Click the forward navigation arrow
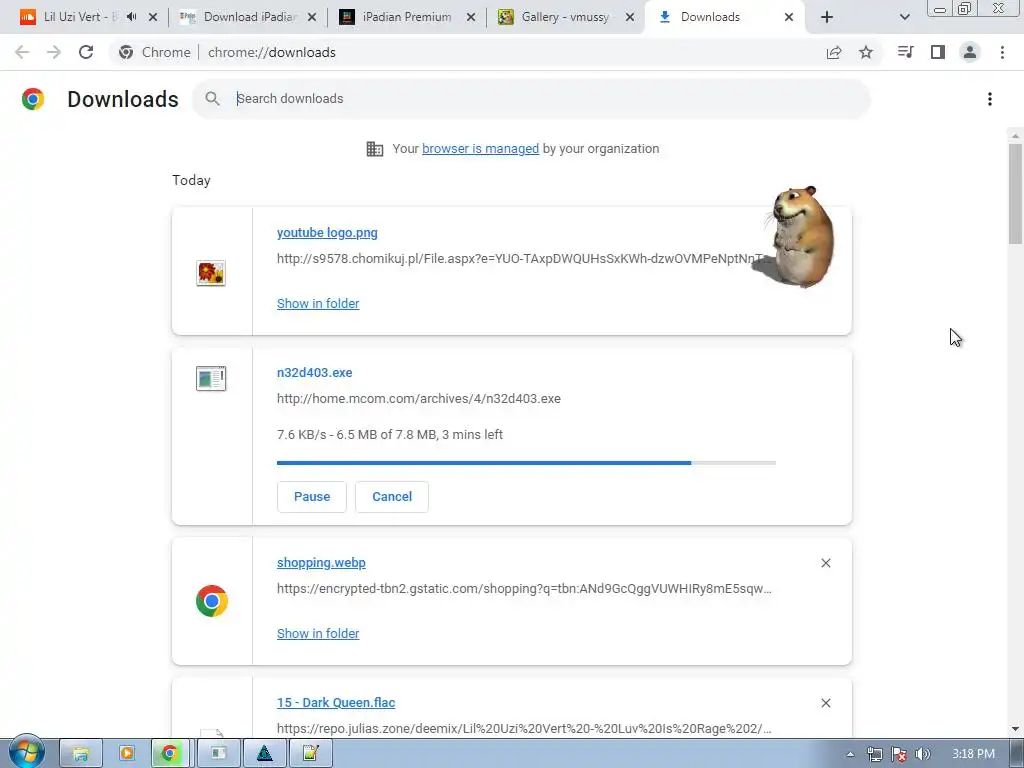 (x=54, y=52)
